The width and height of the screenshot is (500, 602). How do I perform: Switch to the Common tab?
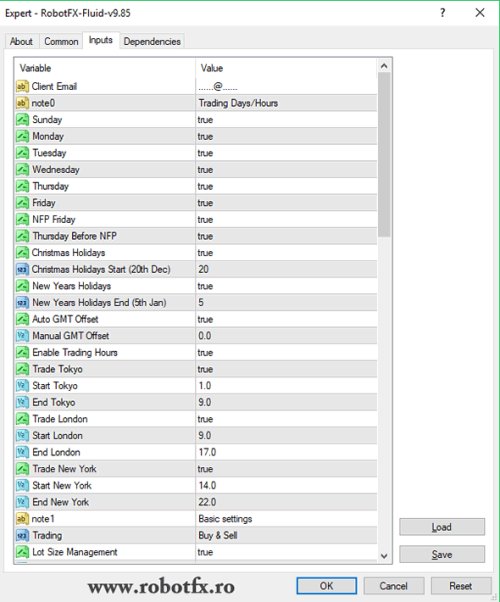[x=61, y=41]
